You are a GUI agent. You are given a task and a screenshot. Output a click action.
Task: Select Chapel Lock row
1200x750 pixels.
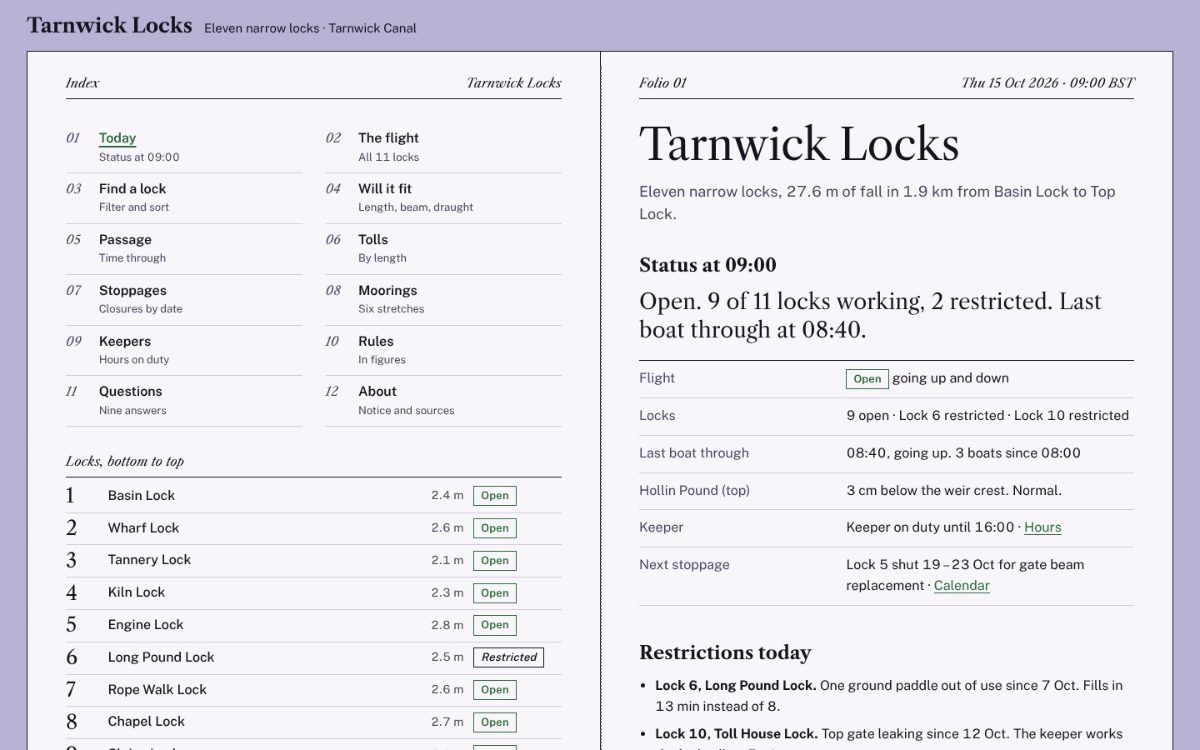[x=313, y=721]
